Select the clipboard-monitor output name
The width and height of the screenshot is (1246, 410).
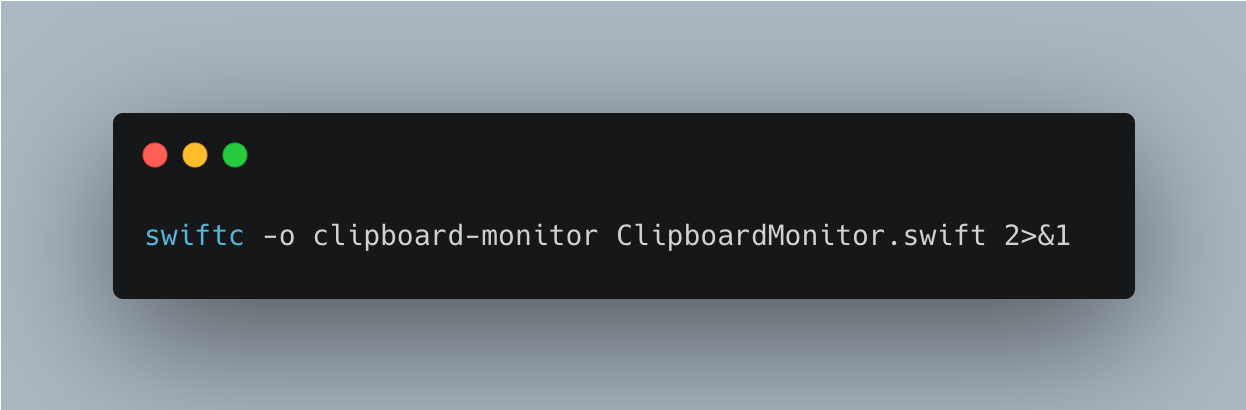455,237
